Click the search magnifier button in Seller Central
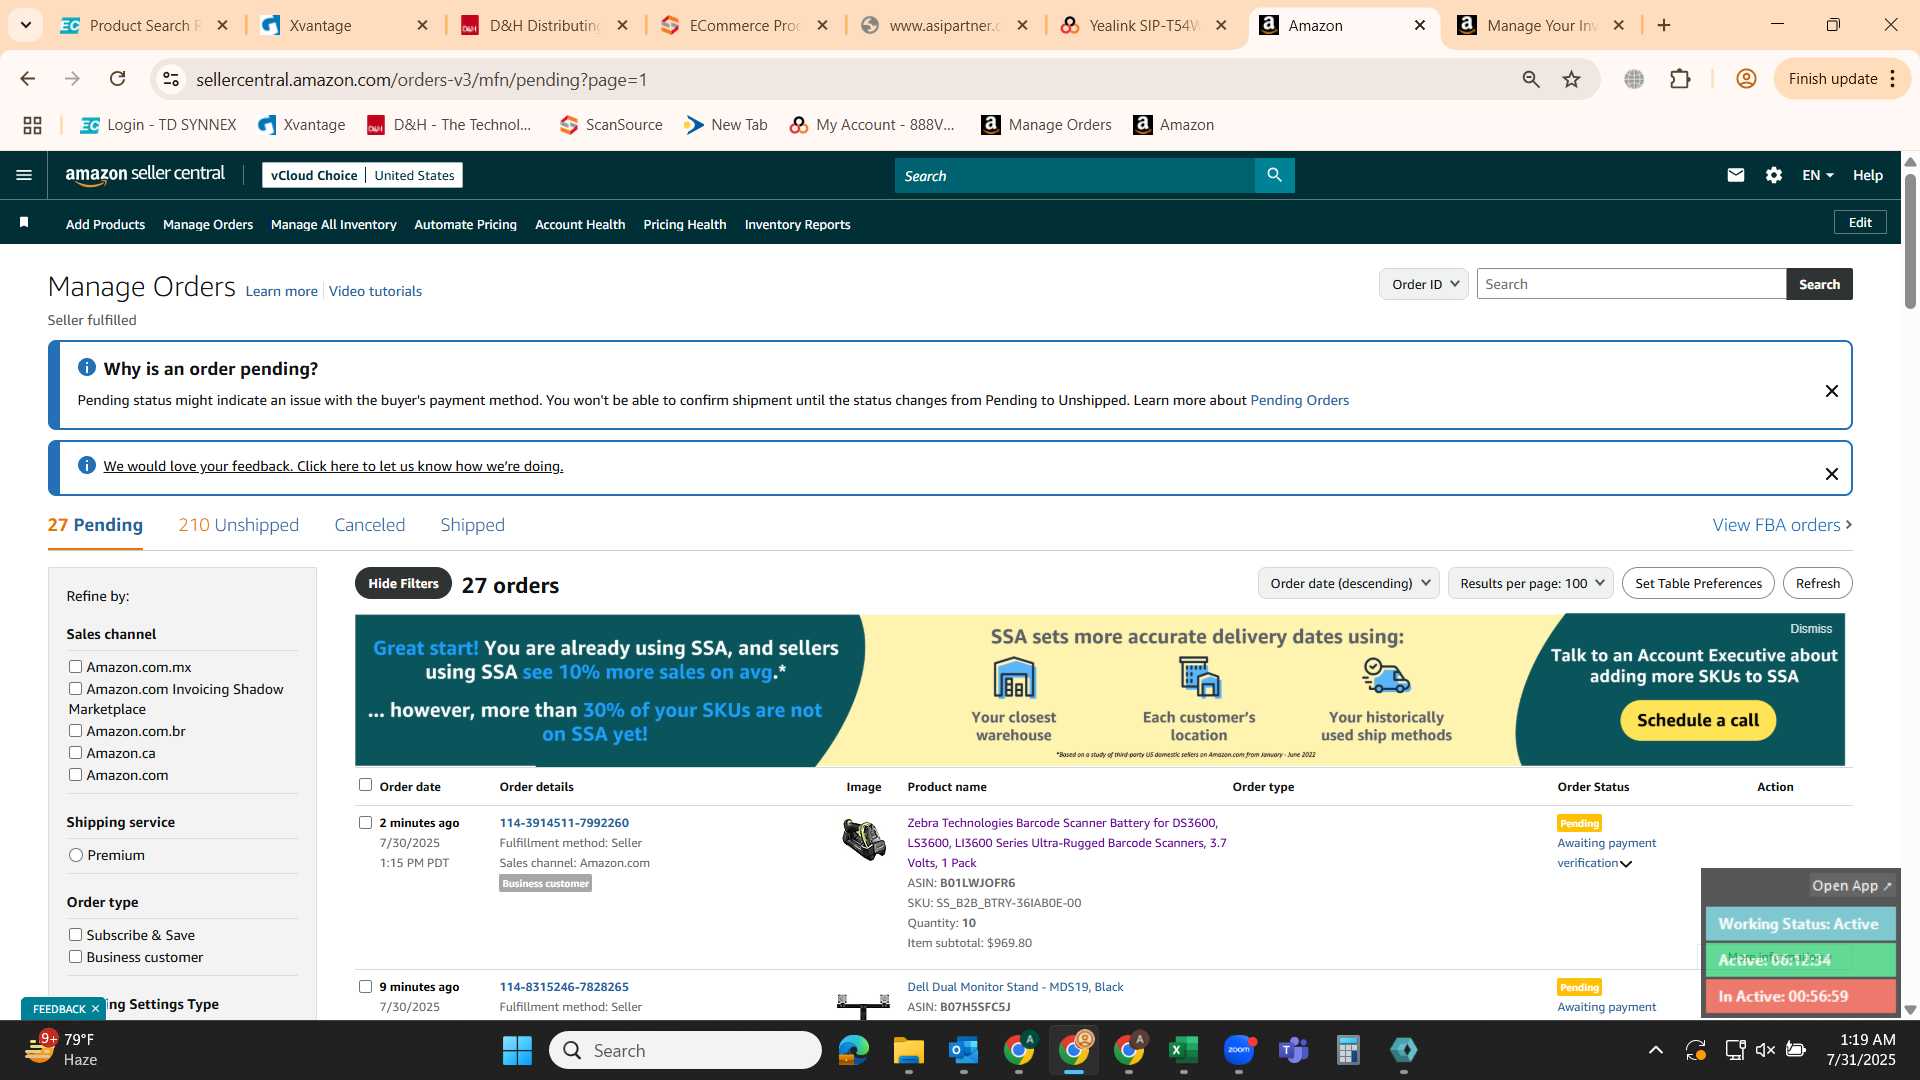The image size is (1920, 1080). (1274, 175)
